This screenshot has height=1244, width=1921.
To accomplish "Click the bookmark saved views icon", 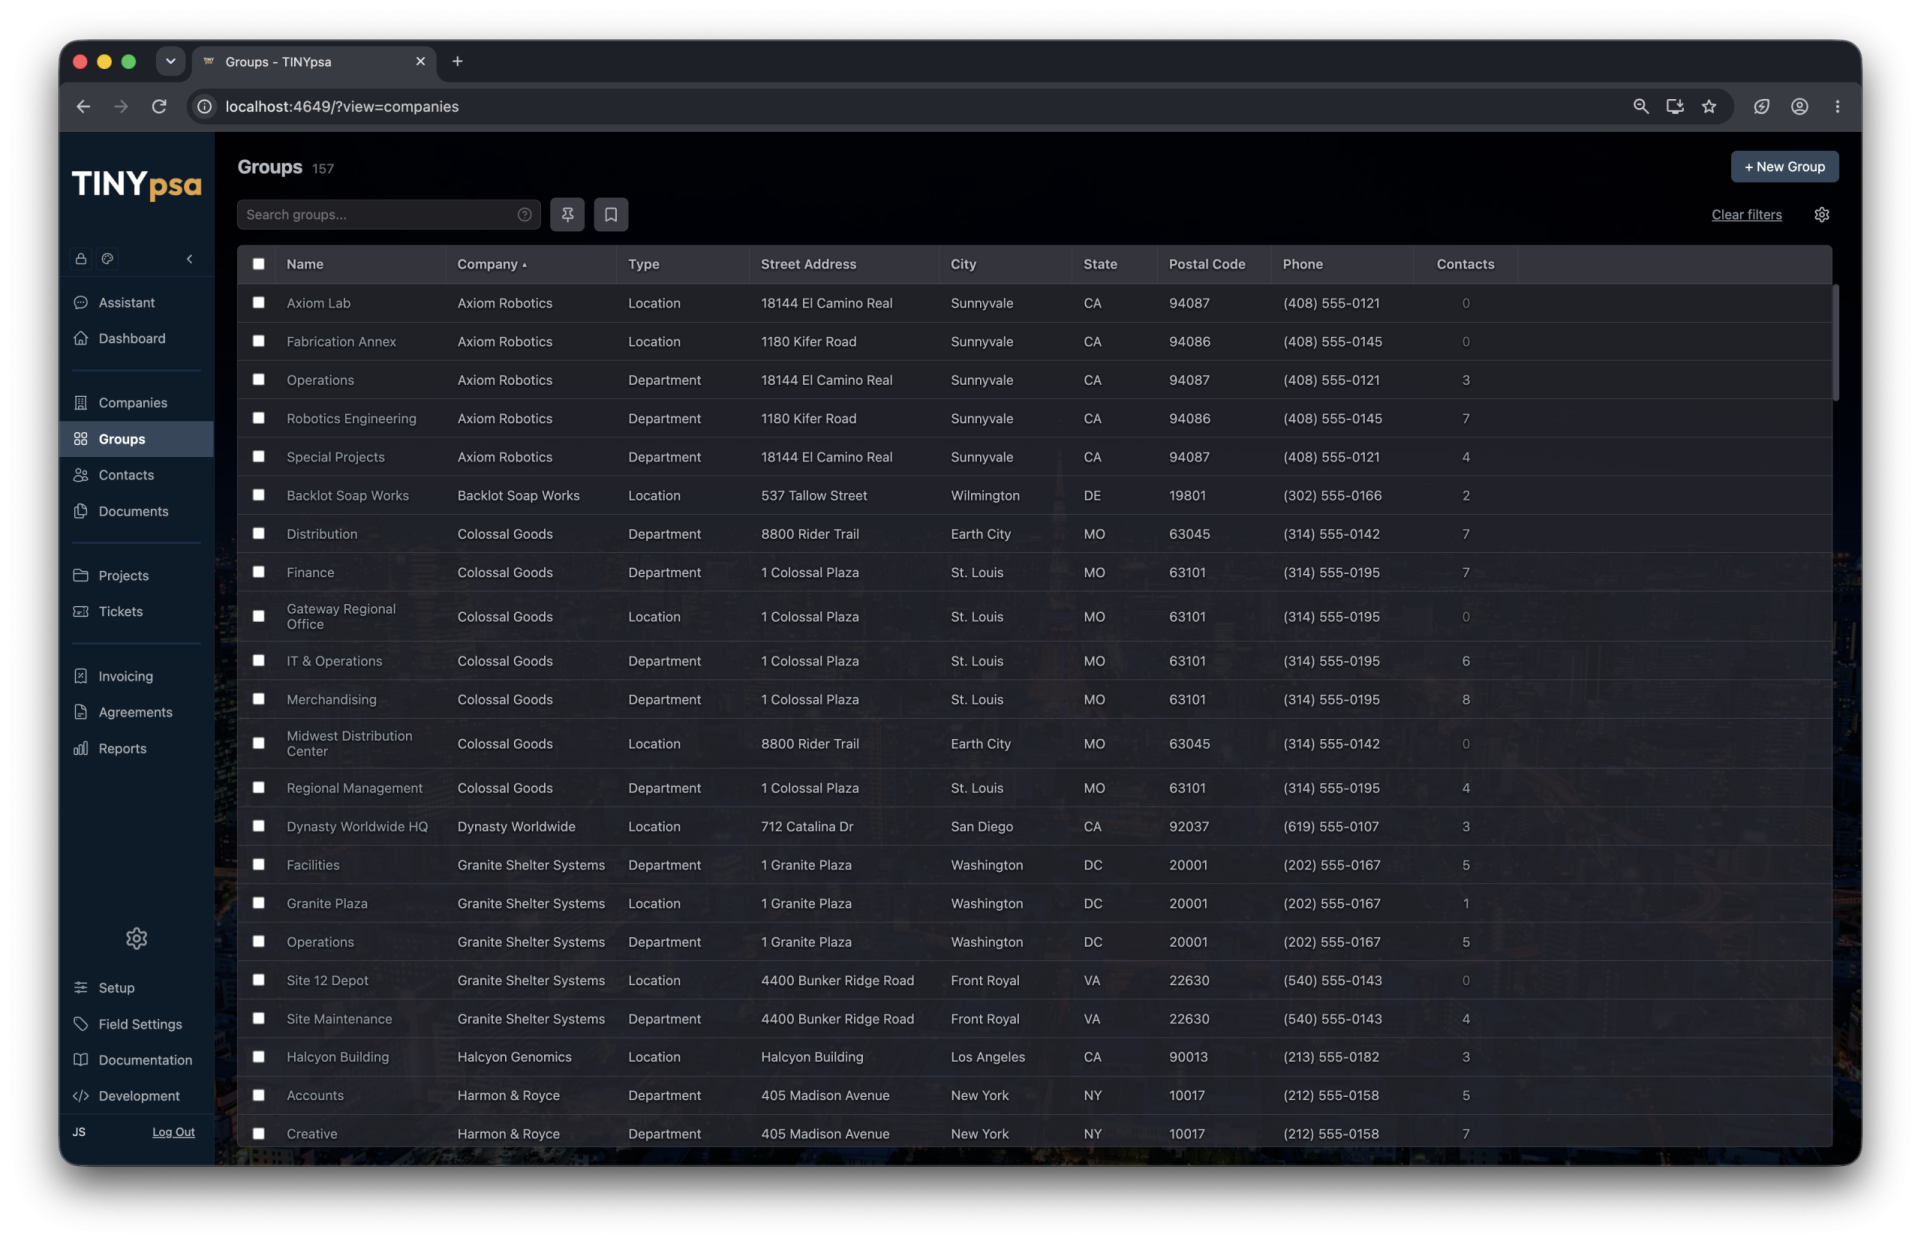I will pos(611,214).
